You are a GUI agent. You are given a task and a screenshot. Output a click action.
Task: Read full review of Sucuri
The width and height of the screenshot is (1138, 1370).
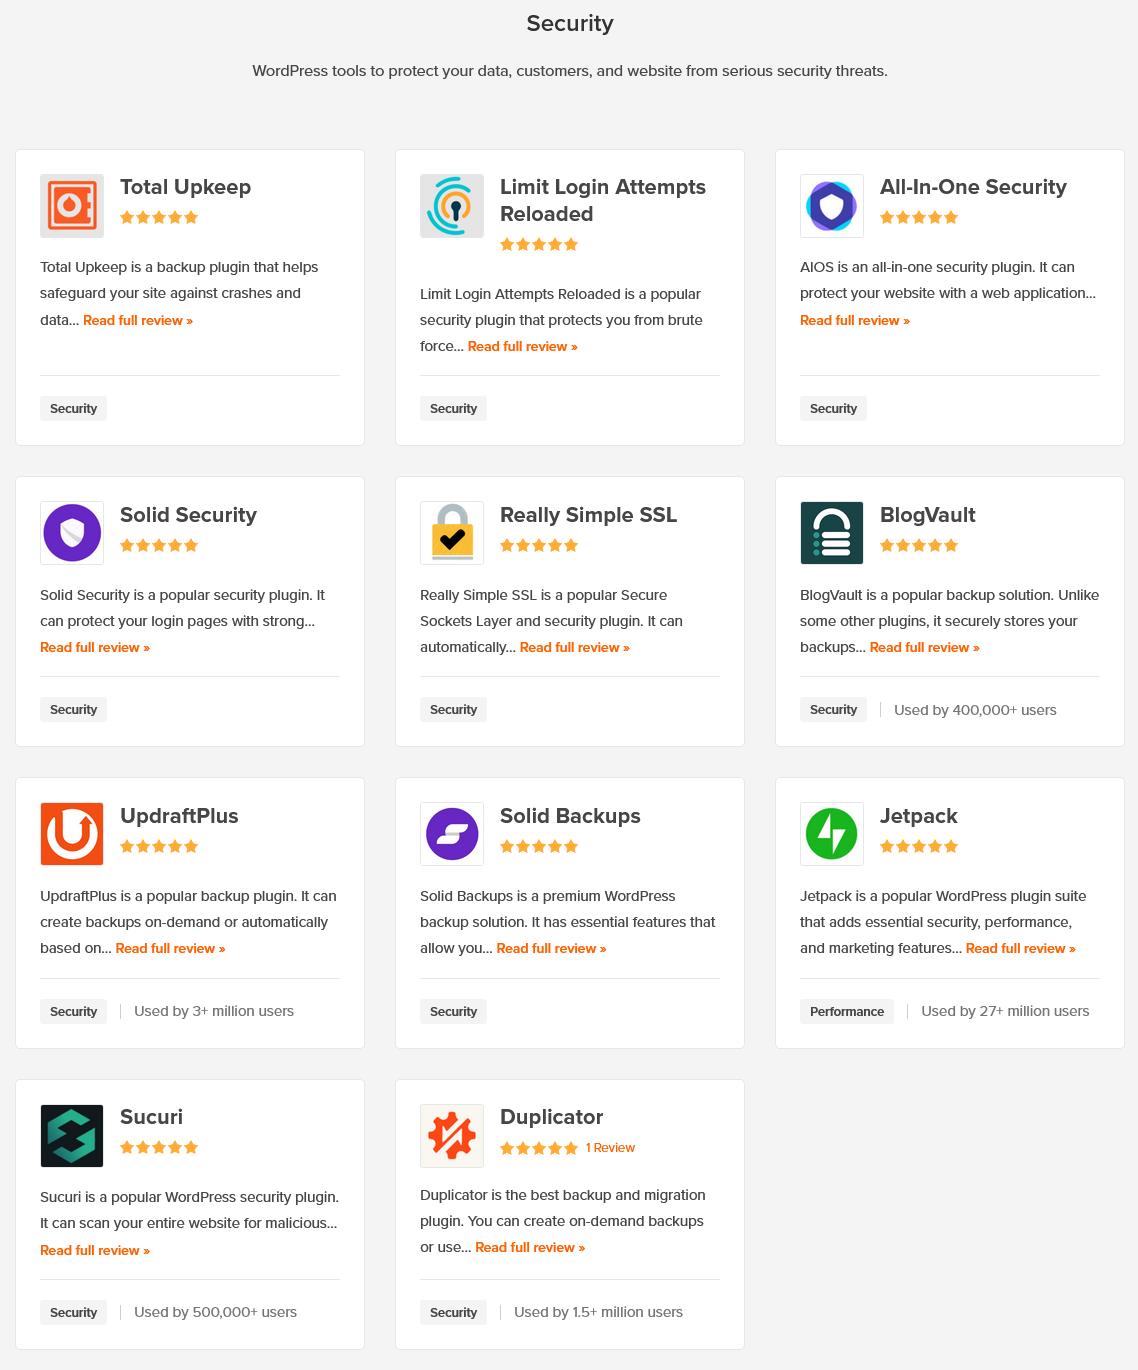pos(95,1250)
